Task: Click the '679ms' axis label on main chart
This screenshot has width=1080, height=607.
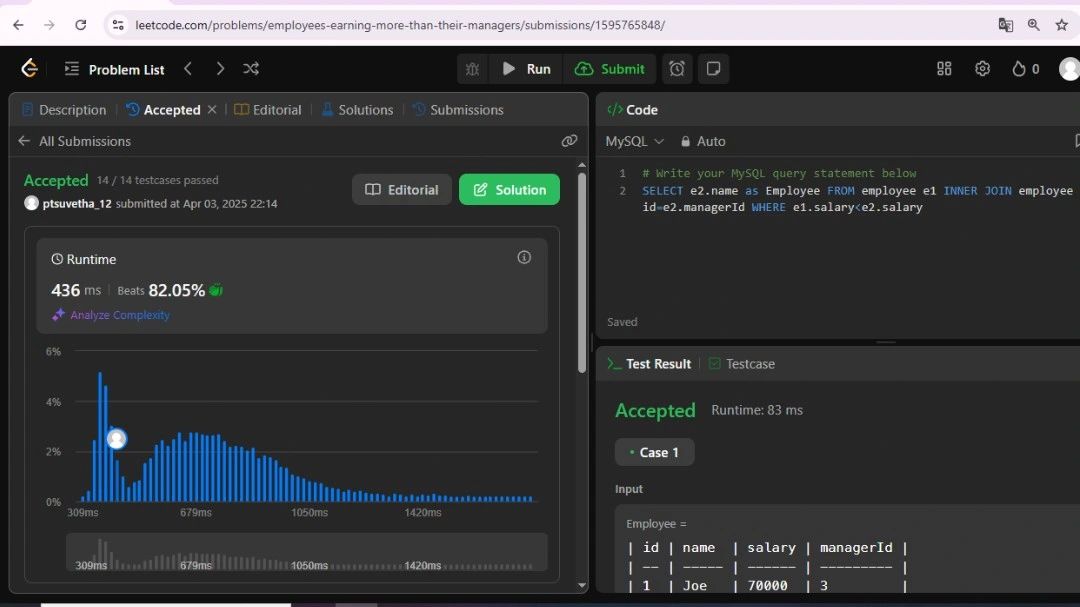Action: click(x=196, y=513)
